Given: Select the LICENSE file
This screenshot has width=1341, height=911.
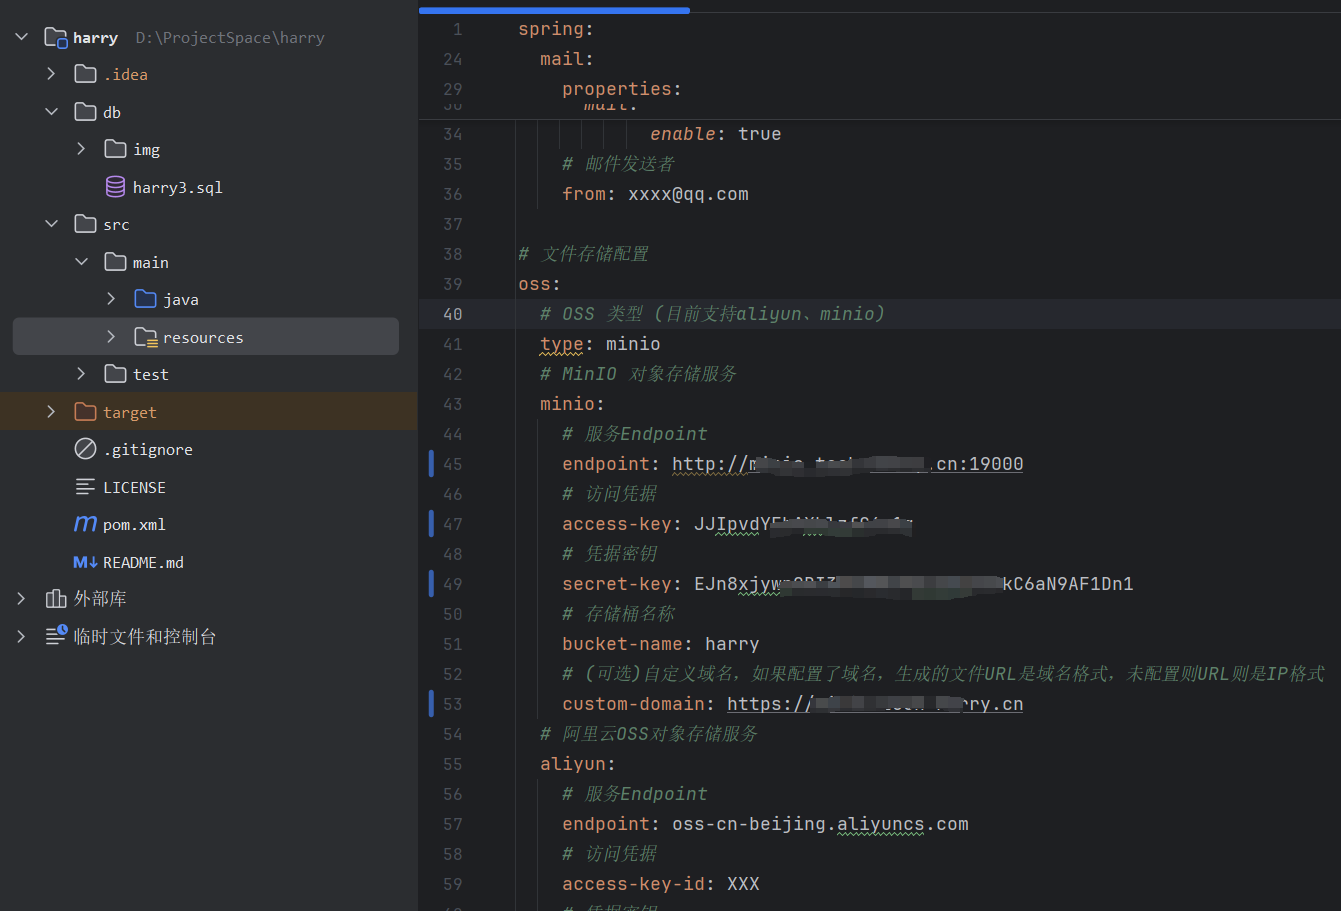Looking at the screenshot, I should coord(134,487).
